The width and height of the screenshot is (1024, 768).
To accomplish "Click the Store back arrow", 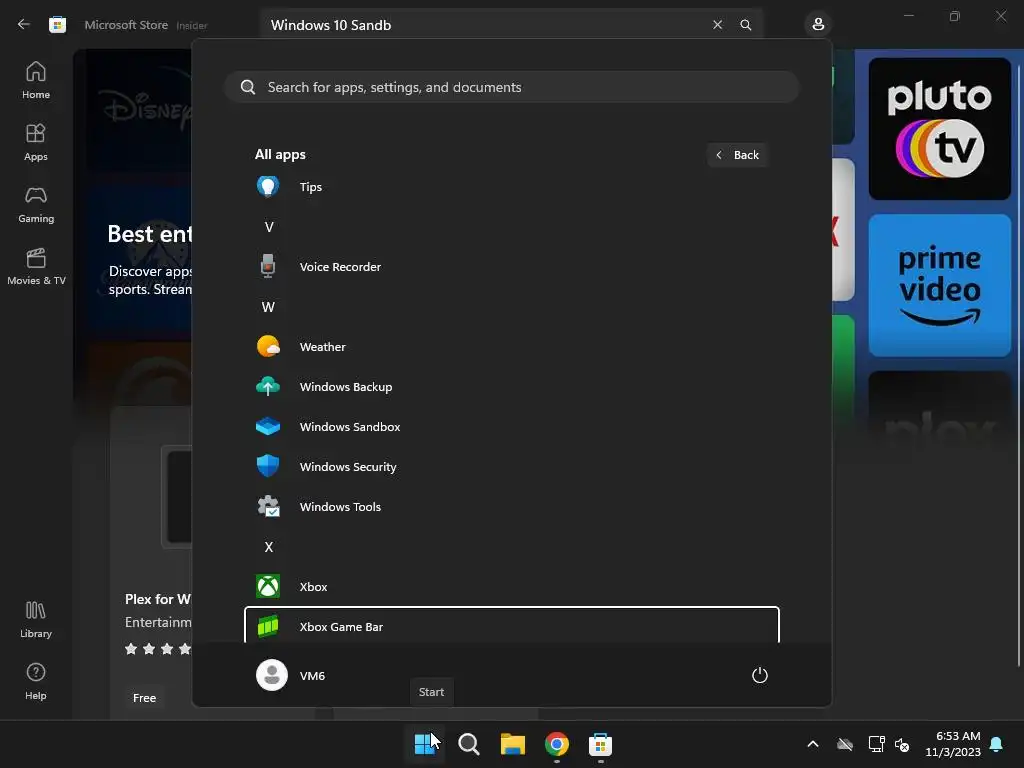I will coord(24,24).
